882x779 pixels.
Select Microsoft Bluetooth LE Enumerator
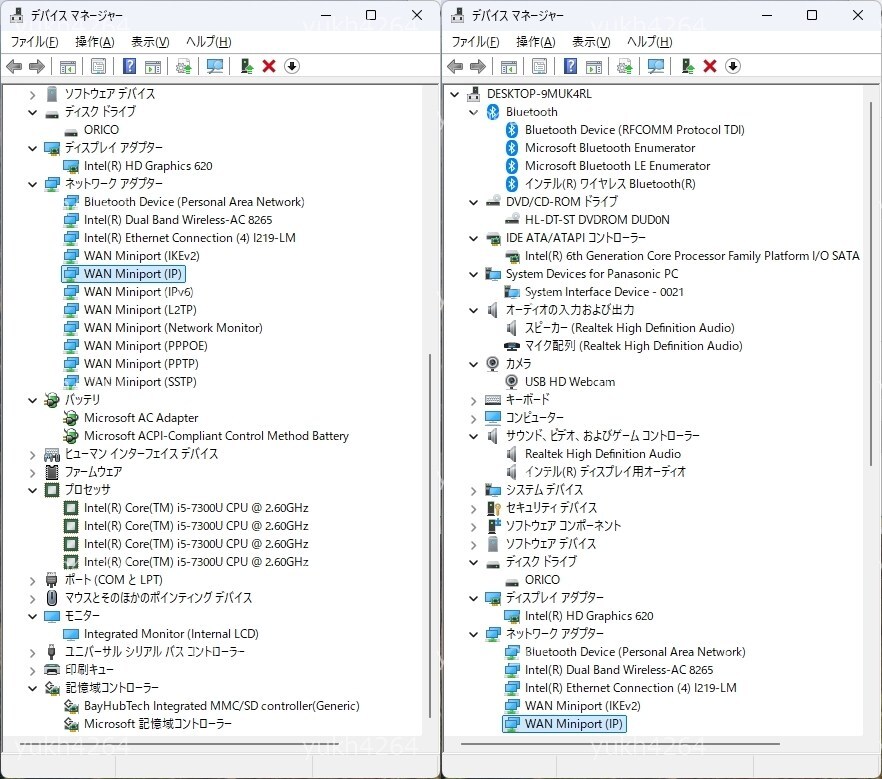point(617,166)
